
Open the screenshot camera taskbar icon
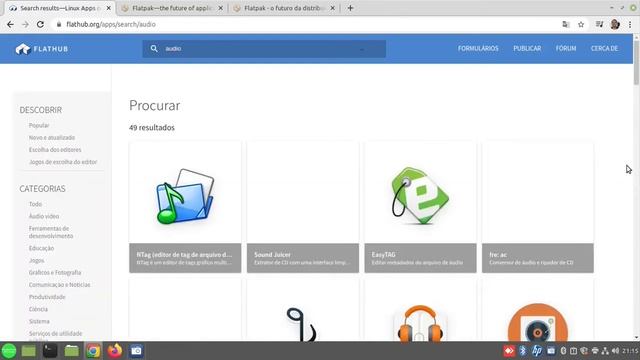[136, 351]
